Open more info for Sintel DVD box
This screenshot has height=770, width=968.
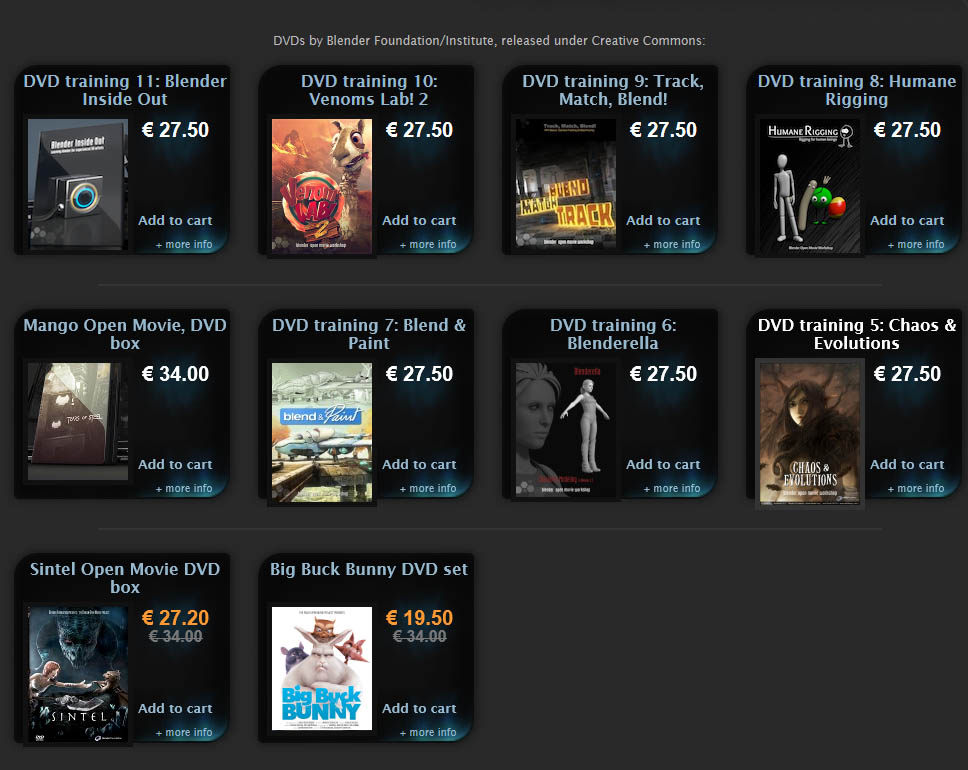coord(184,732)
